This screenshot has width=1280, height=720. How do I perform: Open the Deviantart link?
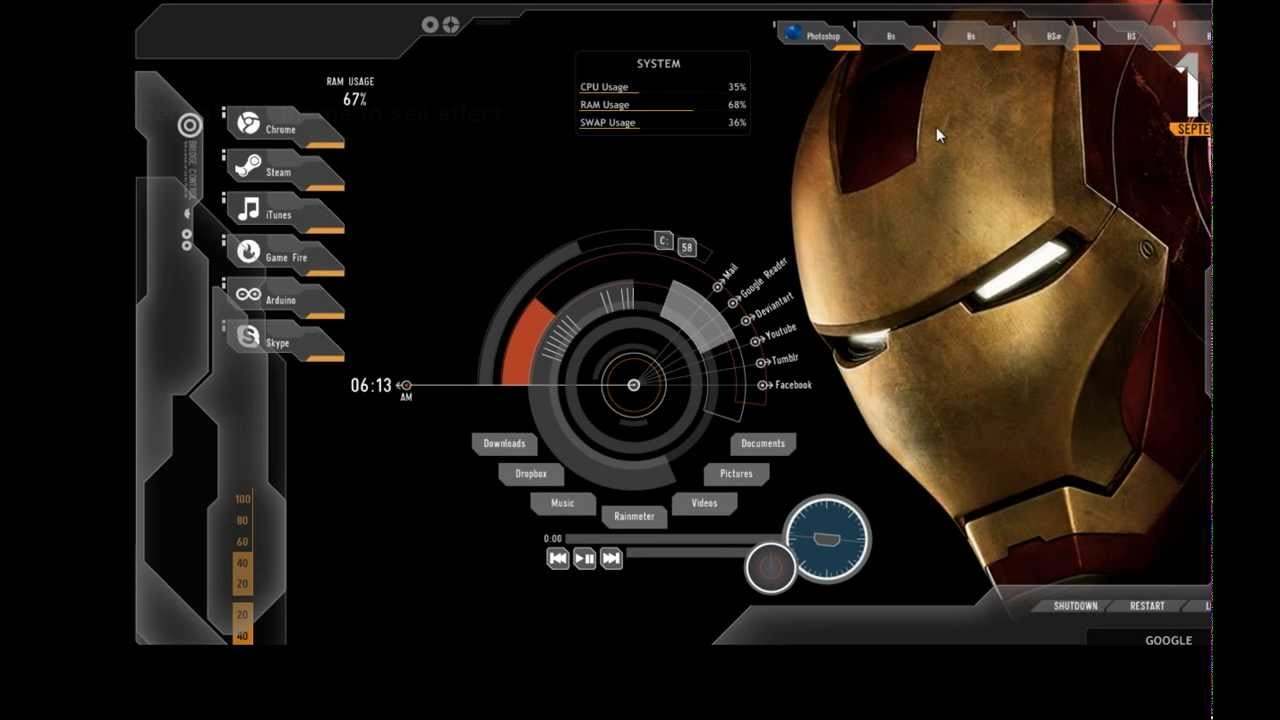click(768, 307)
